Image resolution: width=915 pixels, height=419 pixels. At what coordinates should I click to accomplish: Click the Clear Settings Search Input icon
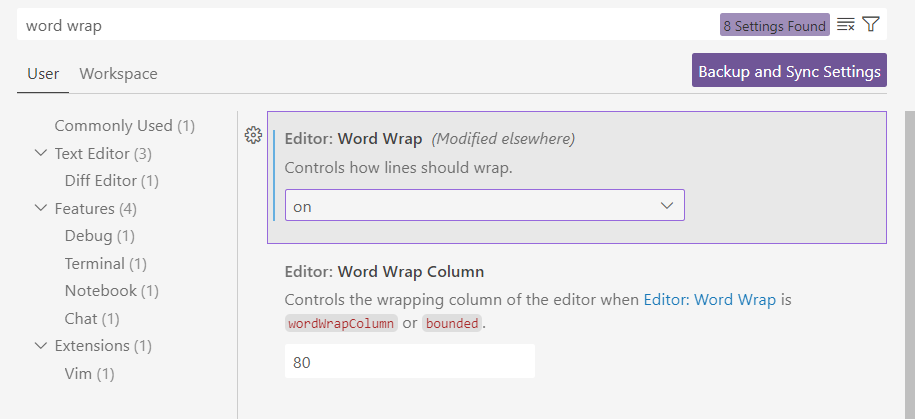click(845, 25)
